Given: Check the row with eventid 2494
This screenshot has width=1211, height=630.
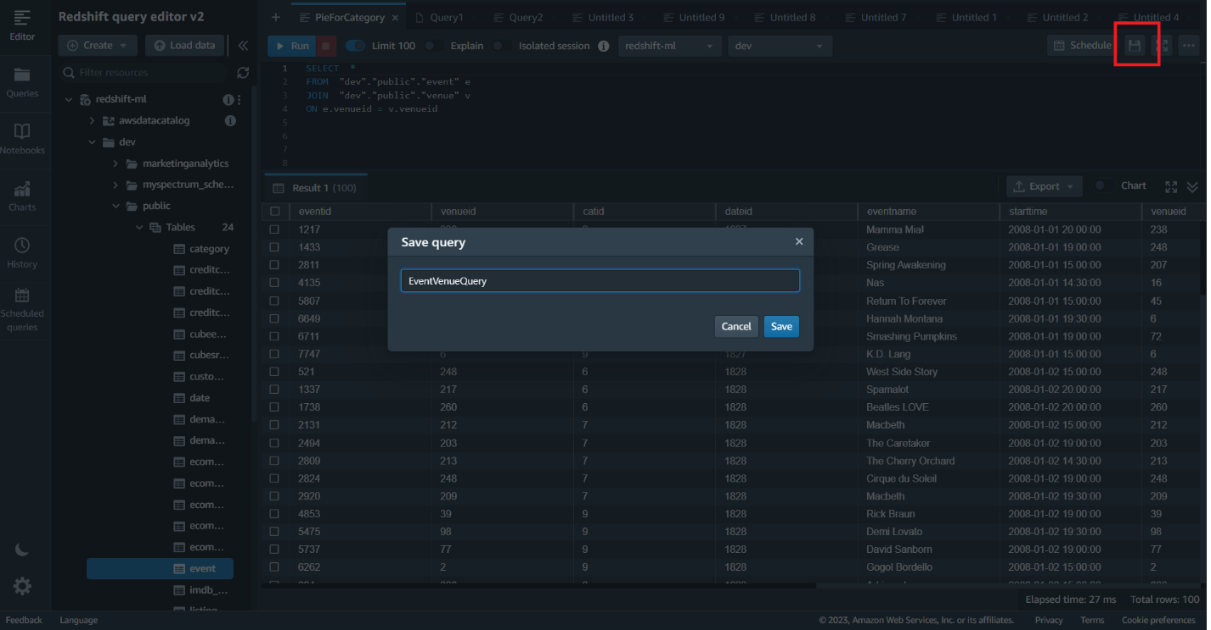Looking at the screenshot, I should [x=275, y=443].
